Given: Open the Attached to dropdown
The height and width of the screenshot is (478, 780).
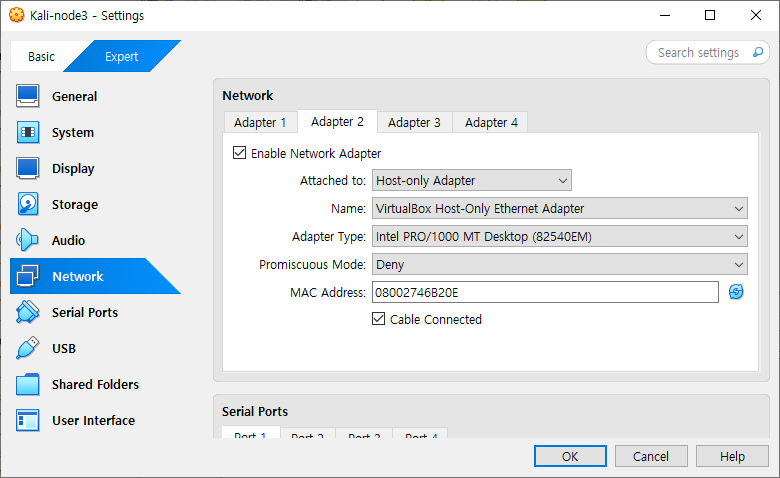Looking at the screenshot, I should pyautogui.click(x=472, y=180).
